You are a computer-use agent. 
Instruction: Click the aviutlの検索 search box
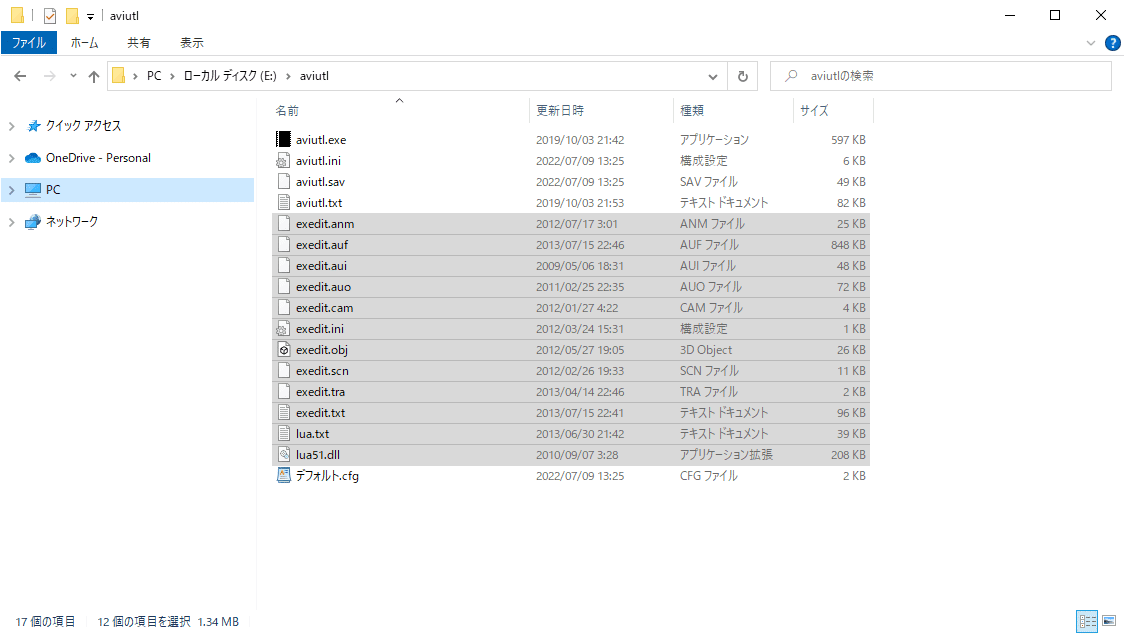[941, 76]
